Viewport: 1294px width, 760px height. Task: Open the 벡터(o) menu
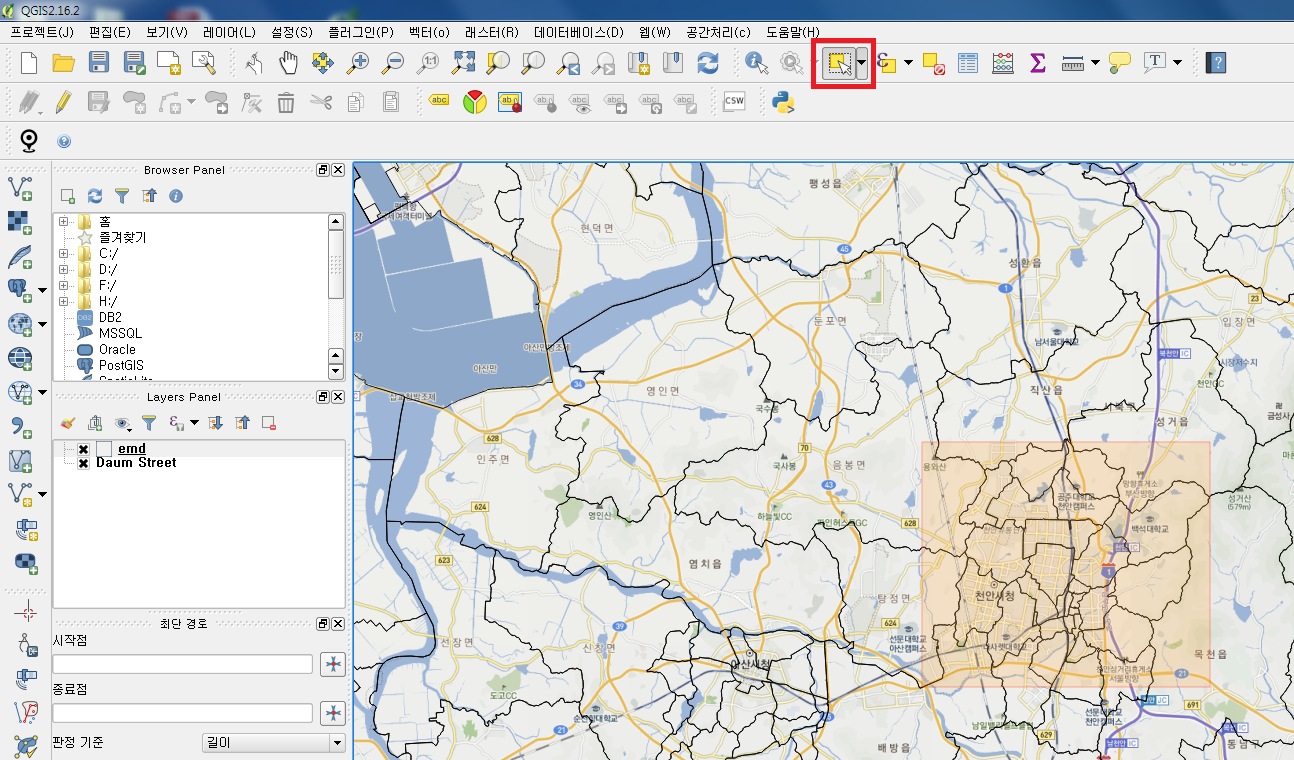point(429,32)
